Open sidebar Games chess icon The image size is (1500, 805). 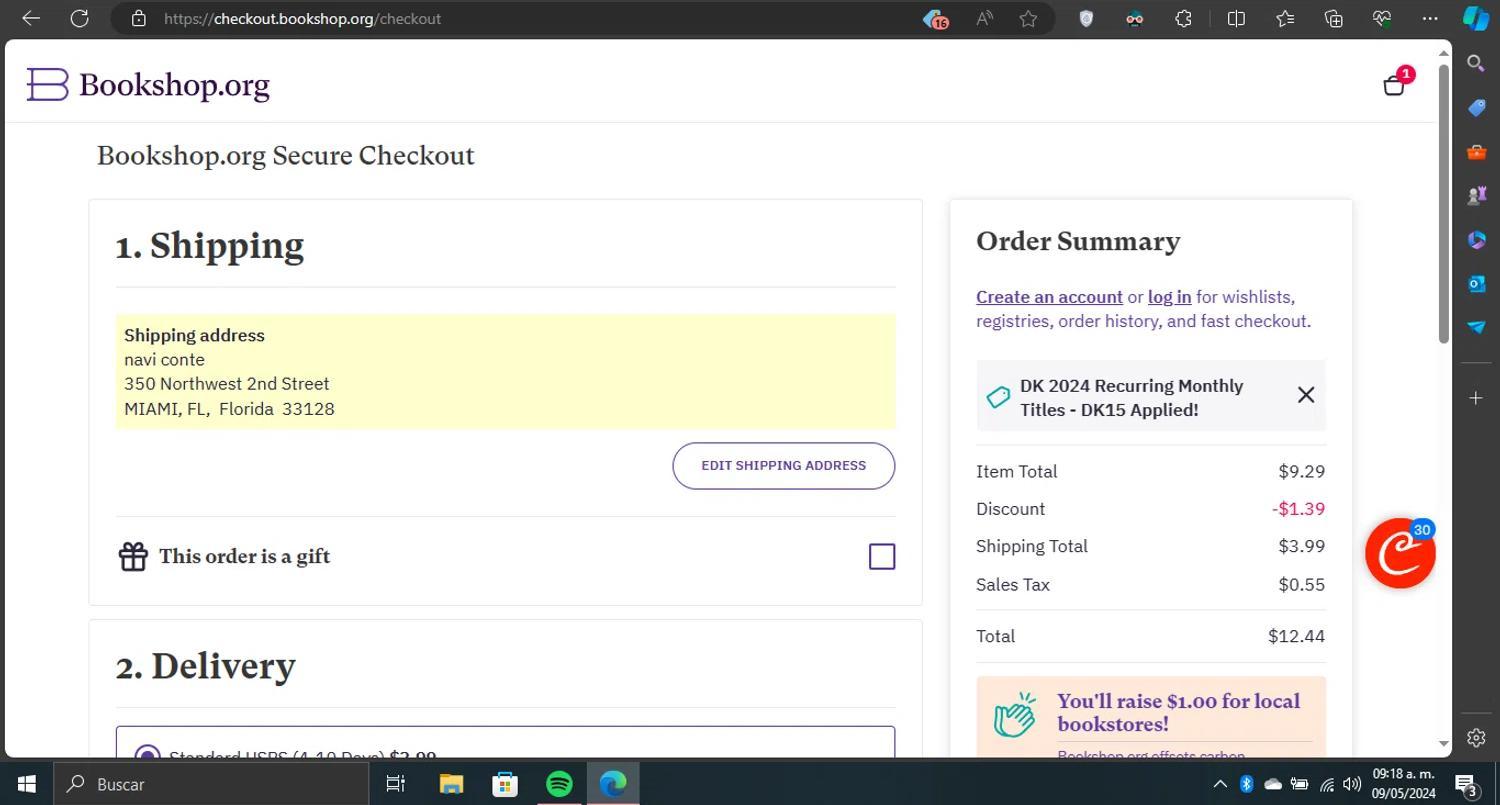click(x=1476, y=196)
